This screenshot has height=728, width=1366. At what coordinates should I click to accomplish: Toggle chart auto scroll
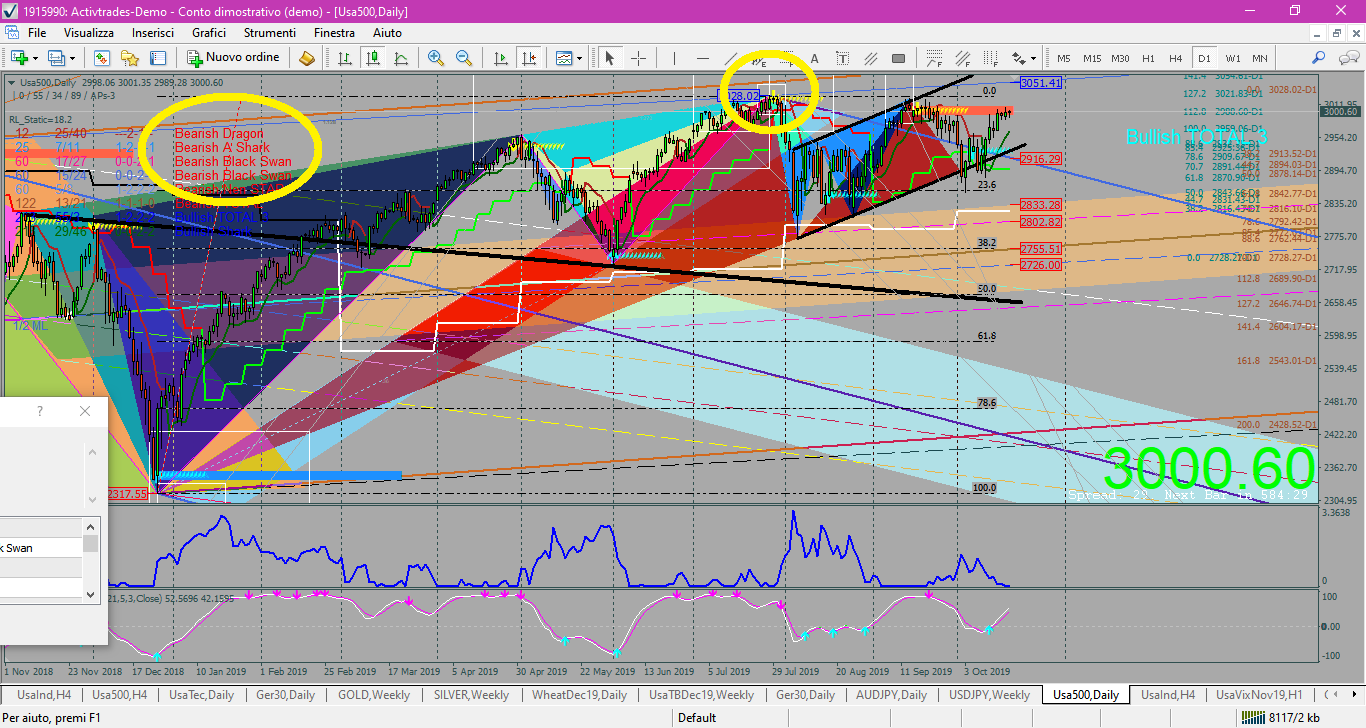click(499, 58)
